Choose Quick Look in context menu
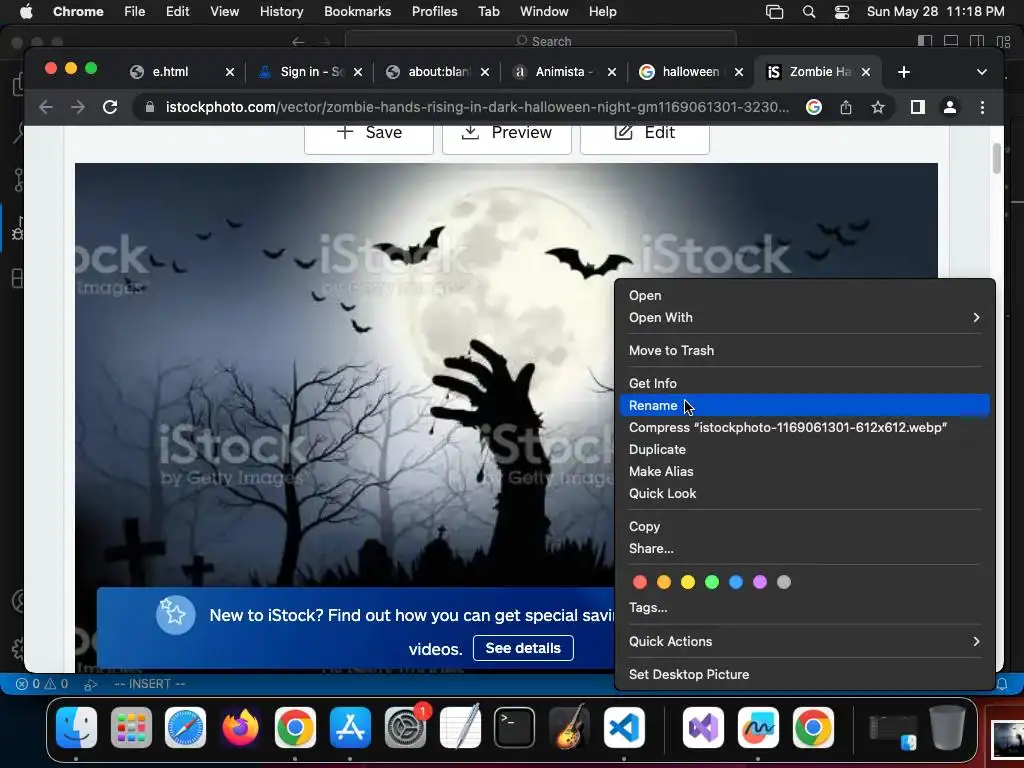The width and height of the screenshot is (1024, 768). [x=805, y=494]
